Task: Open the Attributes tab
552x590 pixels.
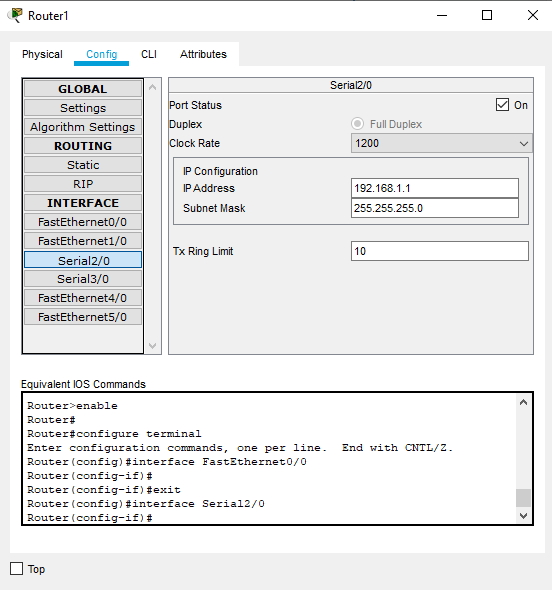Action: (x=203, y=54)
